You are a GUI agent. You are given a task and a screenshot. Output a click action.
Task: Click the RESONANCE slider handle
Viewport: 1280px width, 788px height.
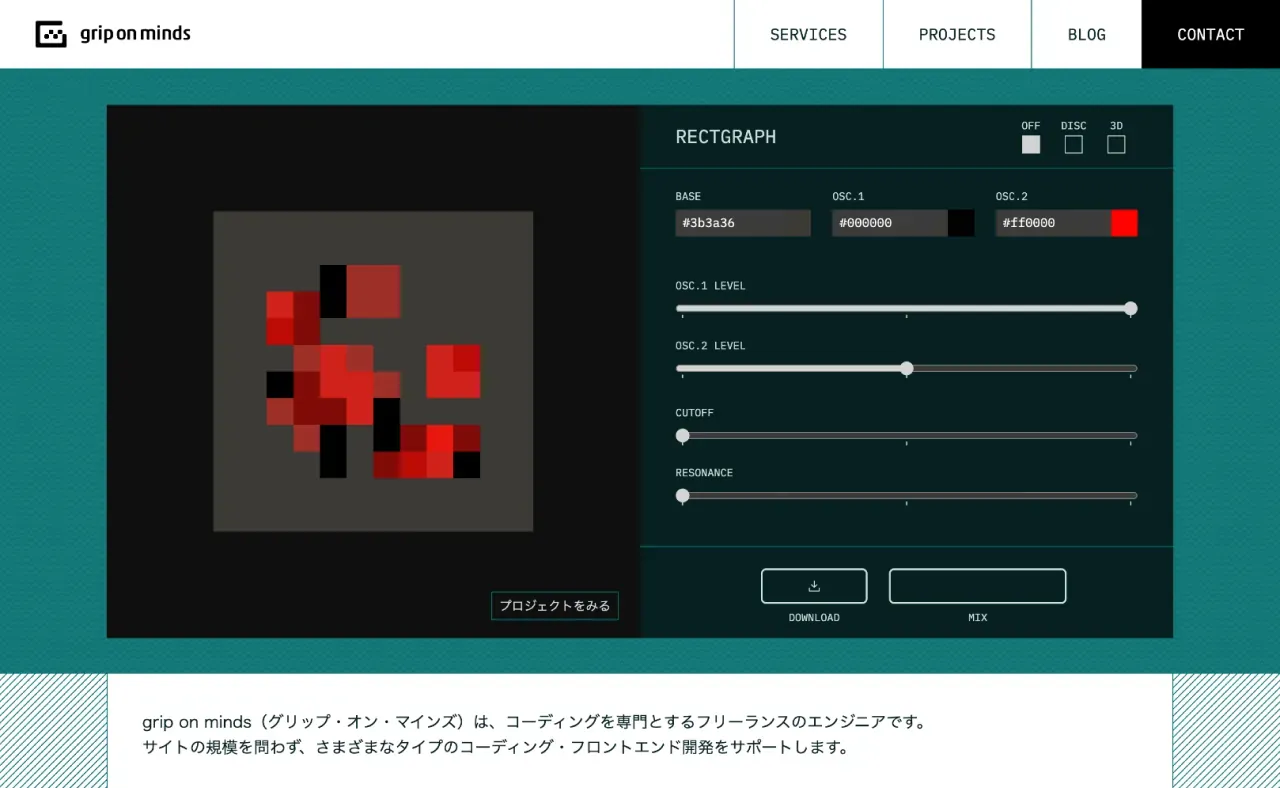point(683,496)
